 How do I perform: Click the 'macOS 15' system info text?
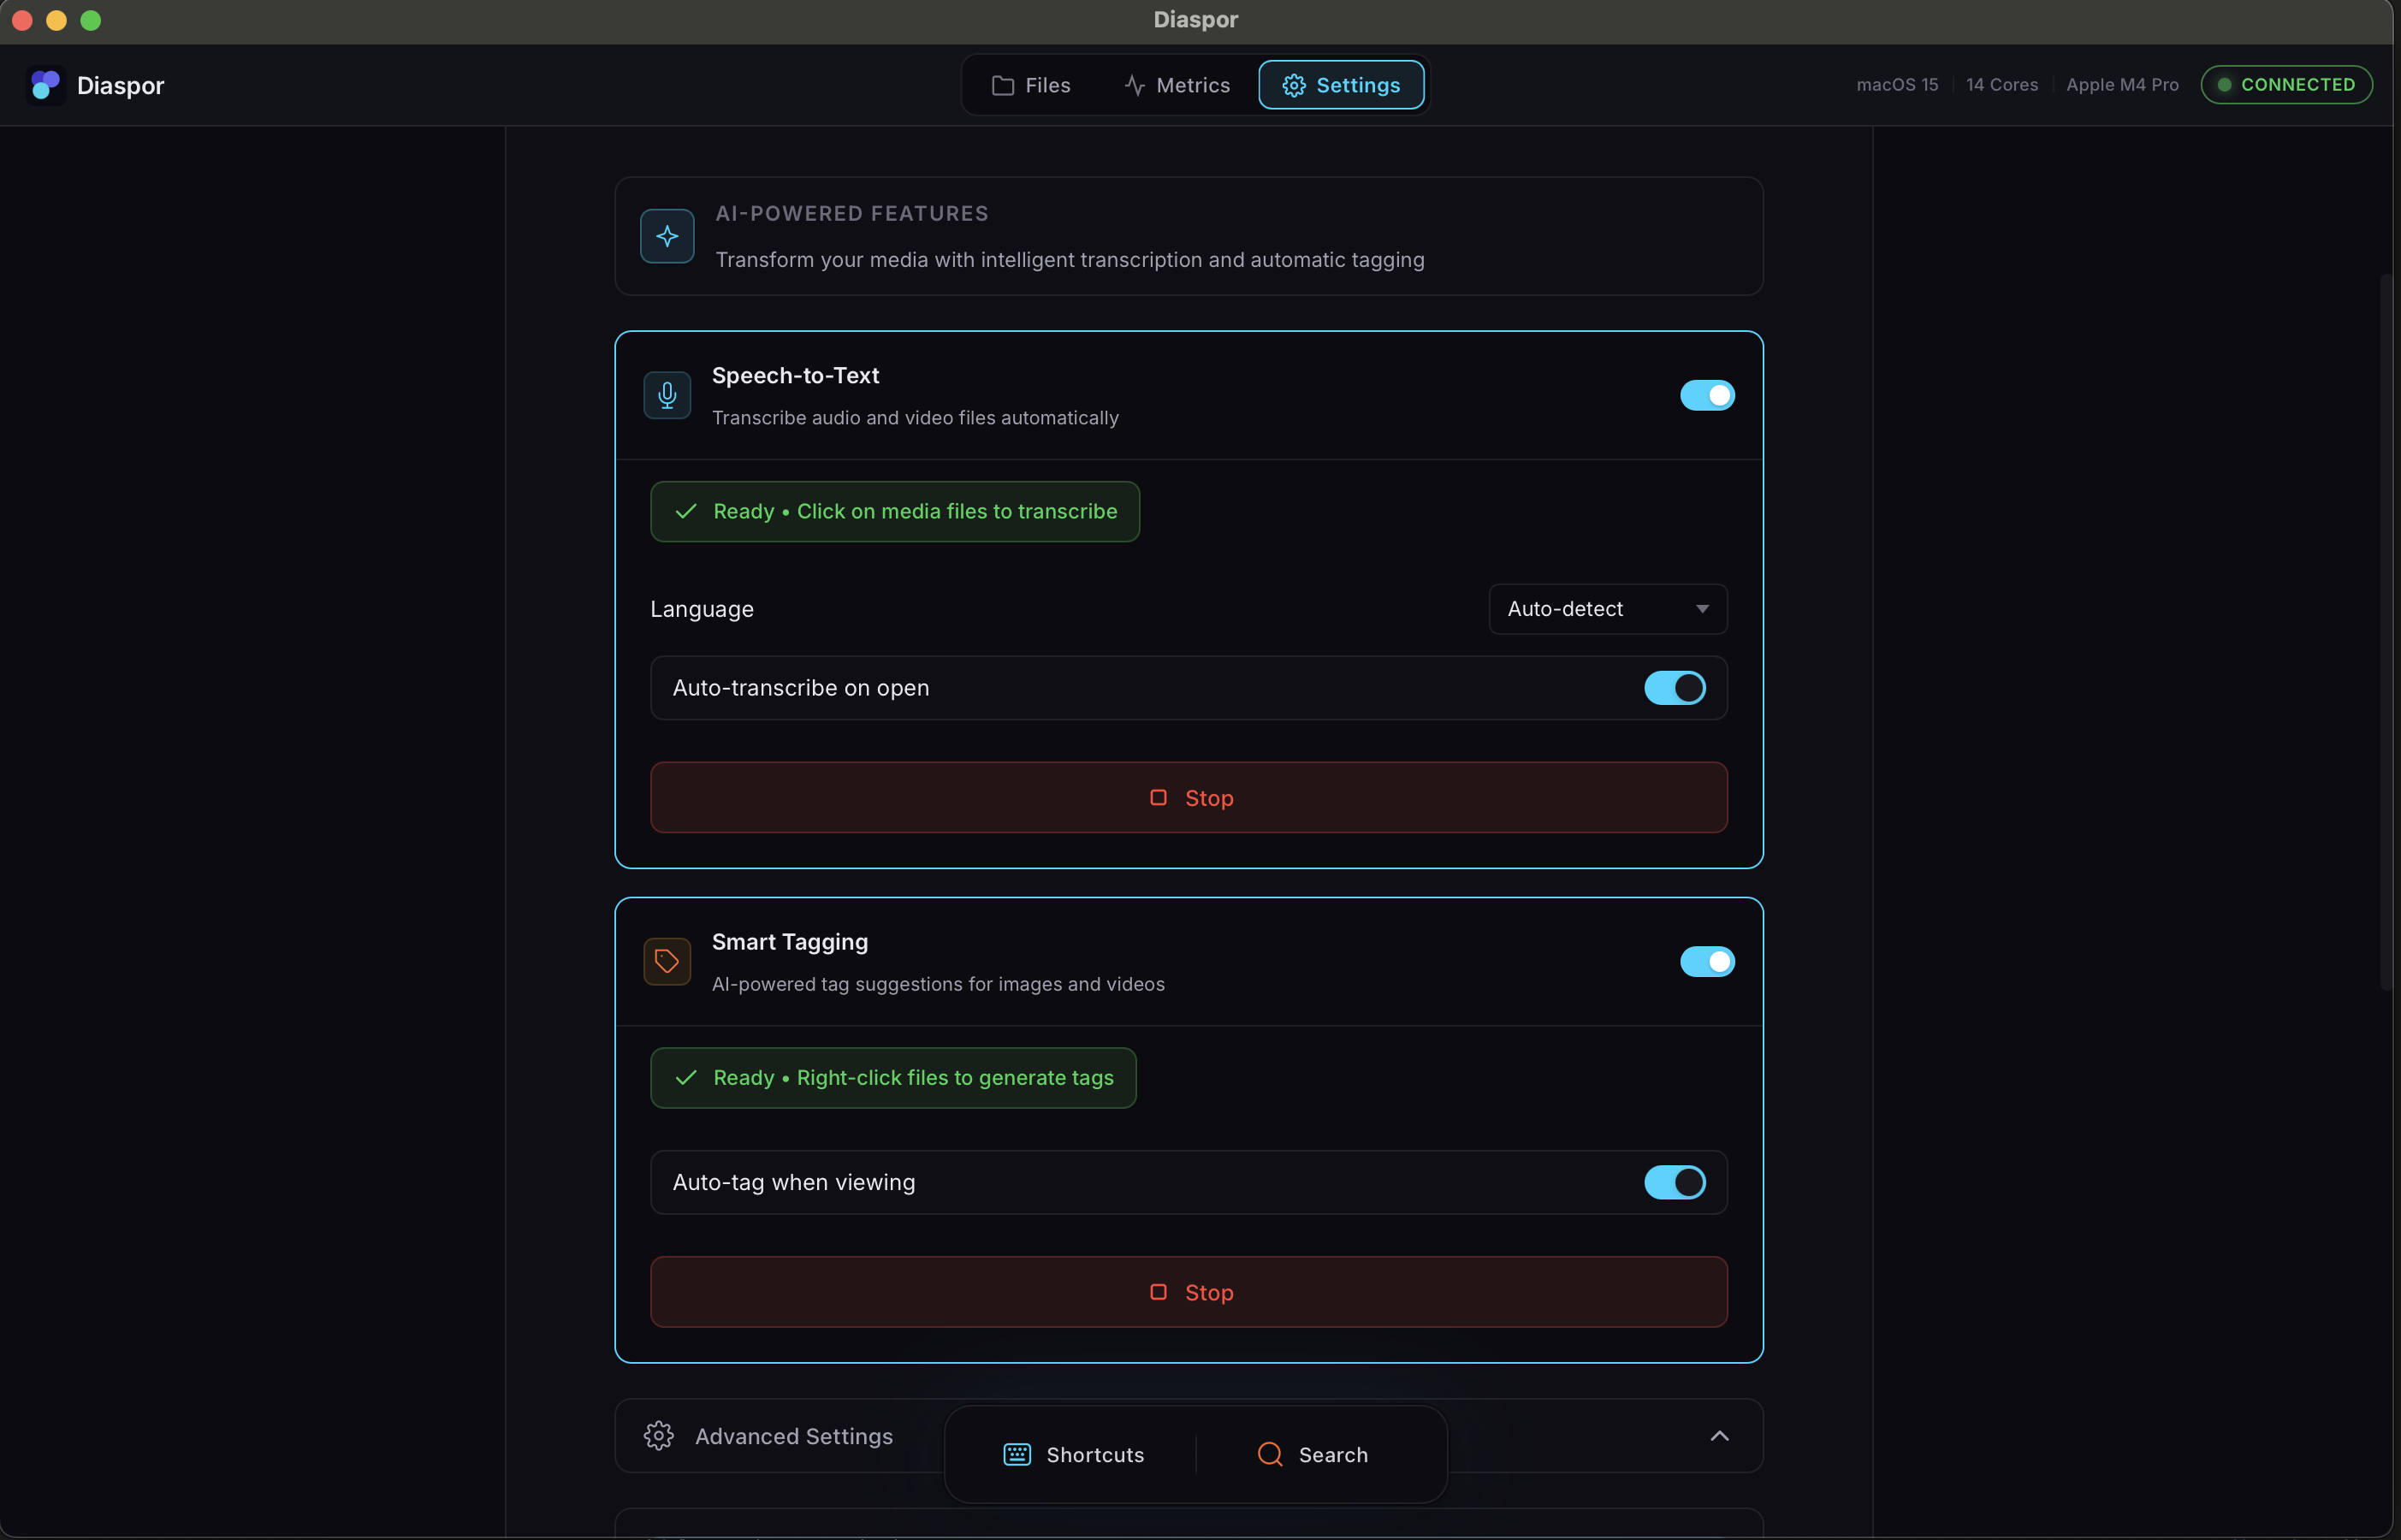coord(1897,85)
